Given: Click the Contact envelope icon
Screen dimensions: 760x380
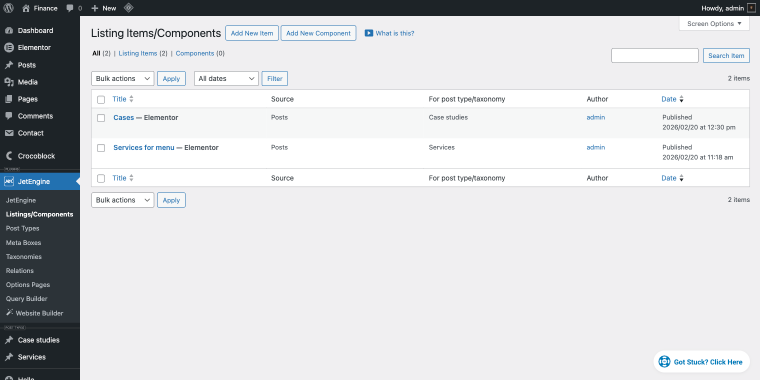Looking at the screenshot, I should 8,133.
